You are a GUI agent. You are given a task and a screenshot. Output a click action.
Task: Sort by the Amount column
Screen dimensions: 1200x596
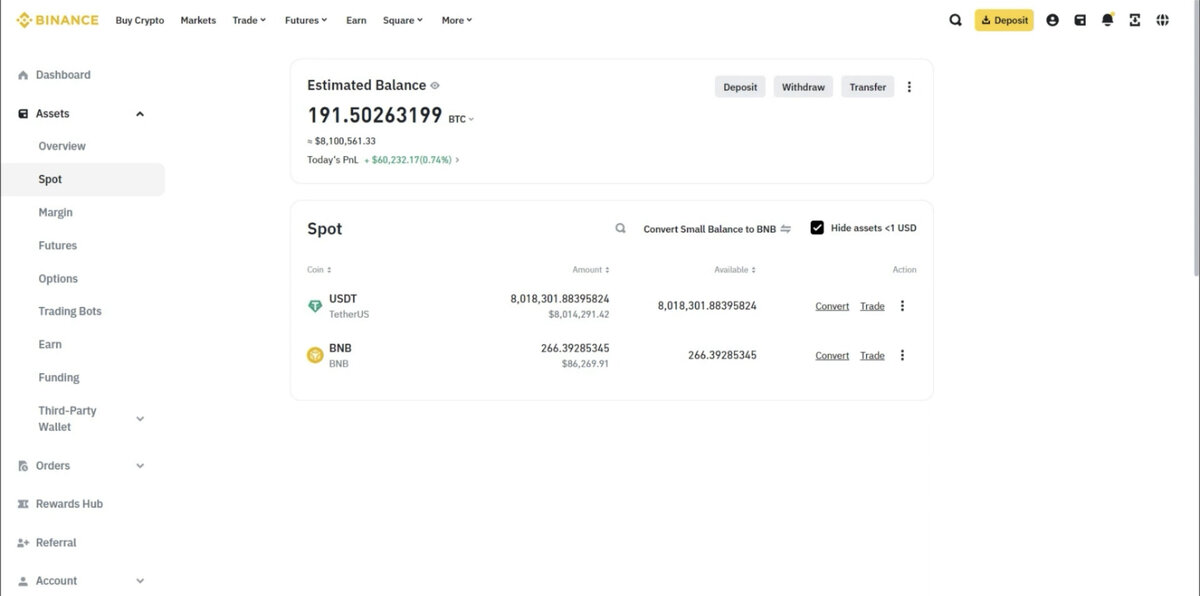[x=590, y=270]
